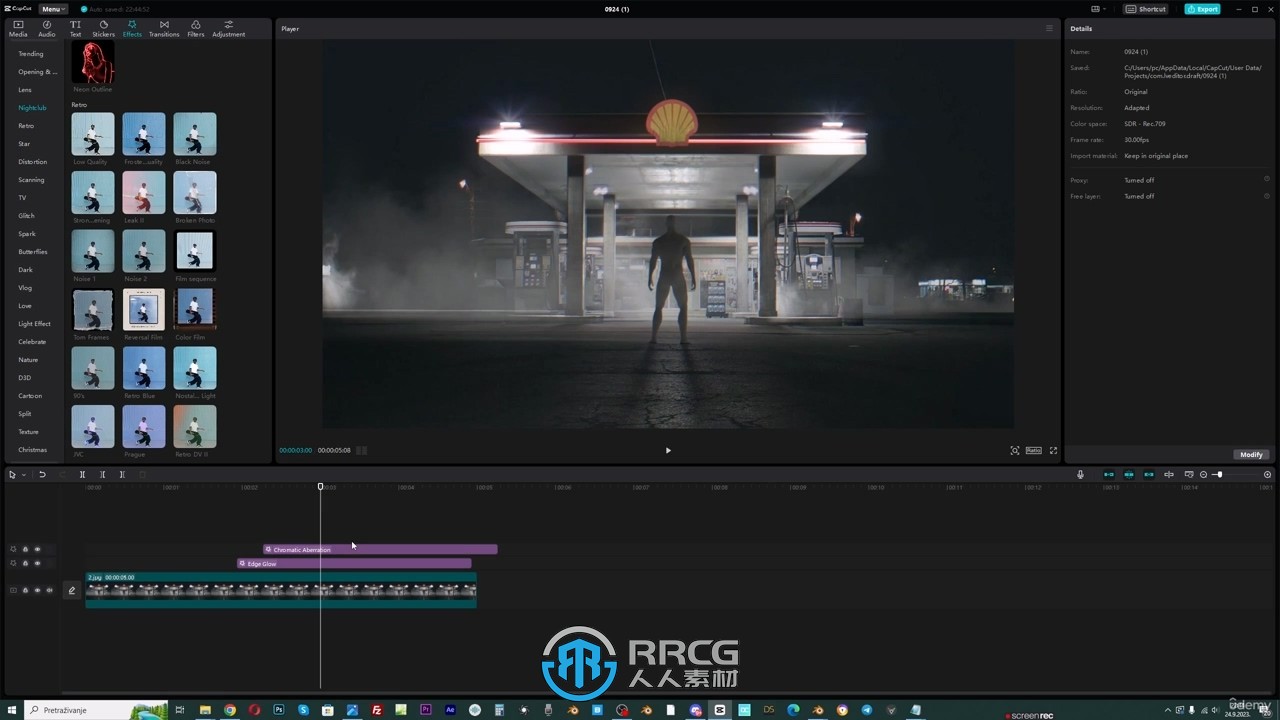Click the microphone record voiceover icon

coord(1080,475)
